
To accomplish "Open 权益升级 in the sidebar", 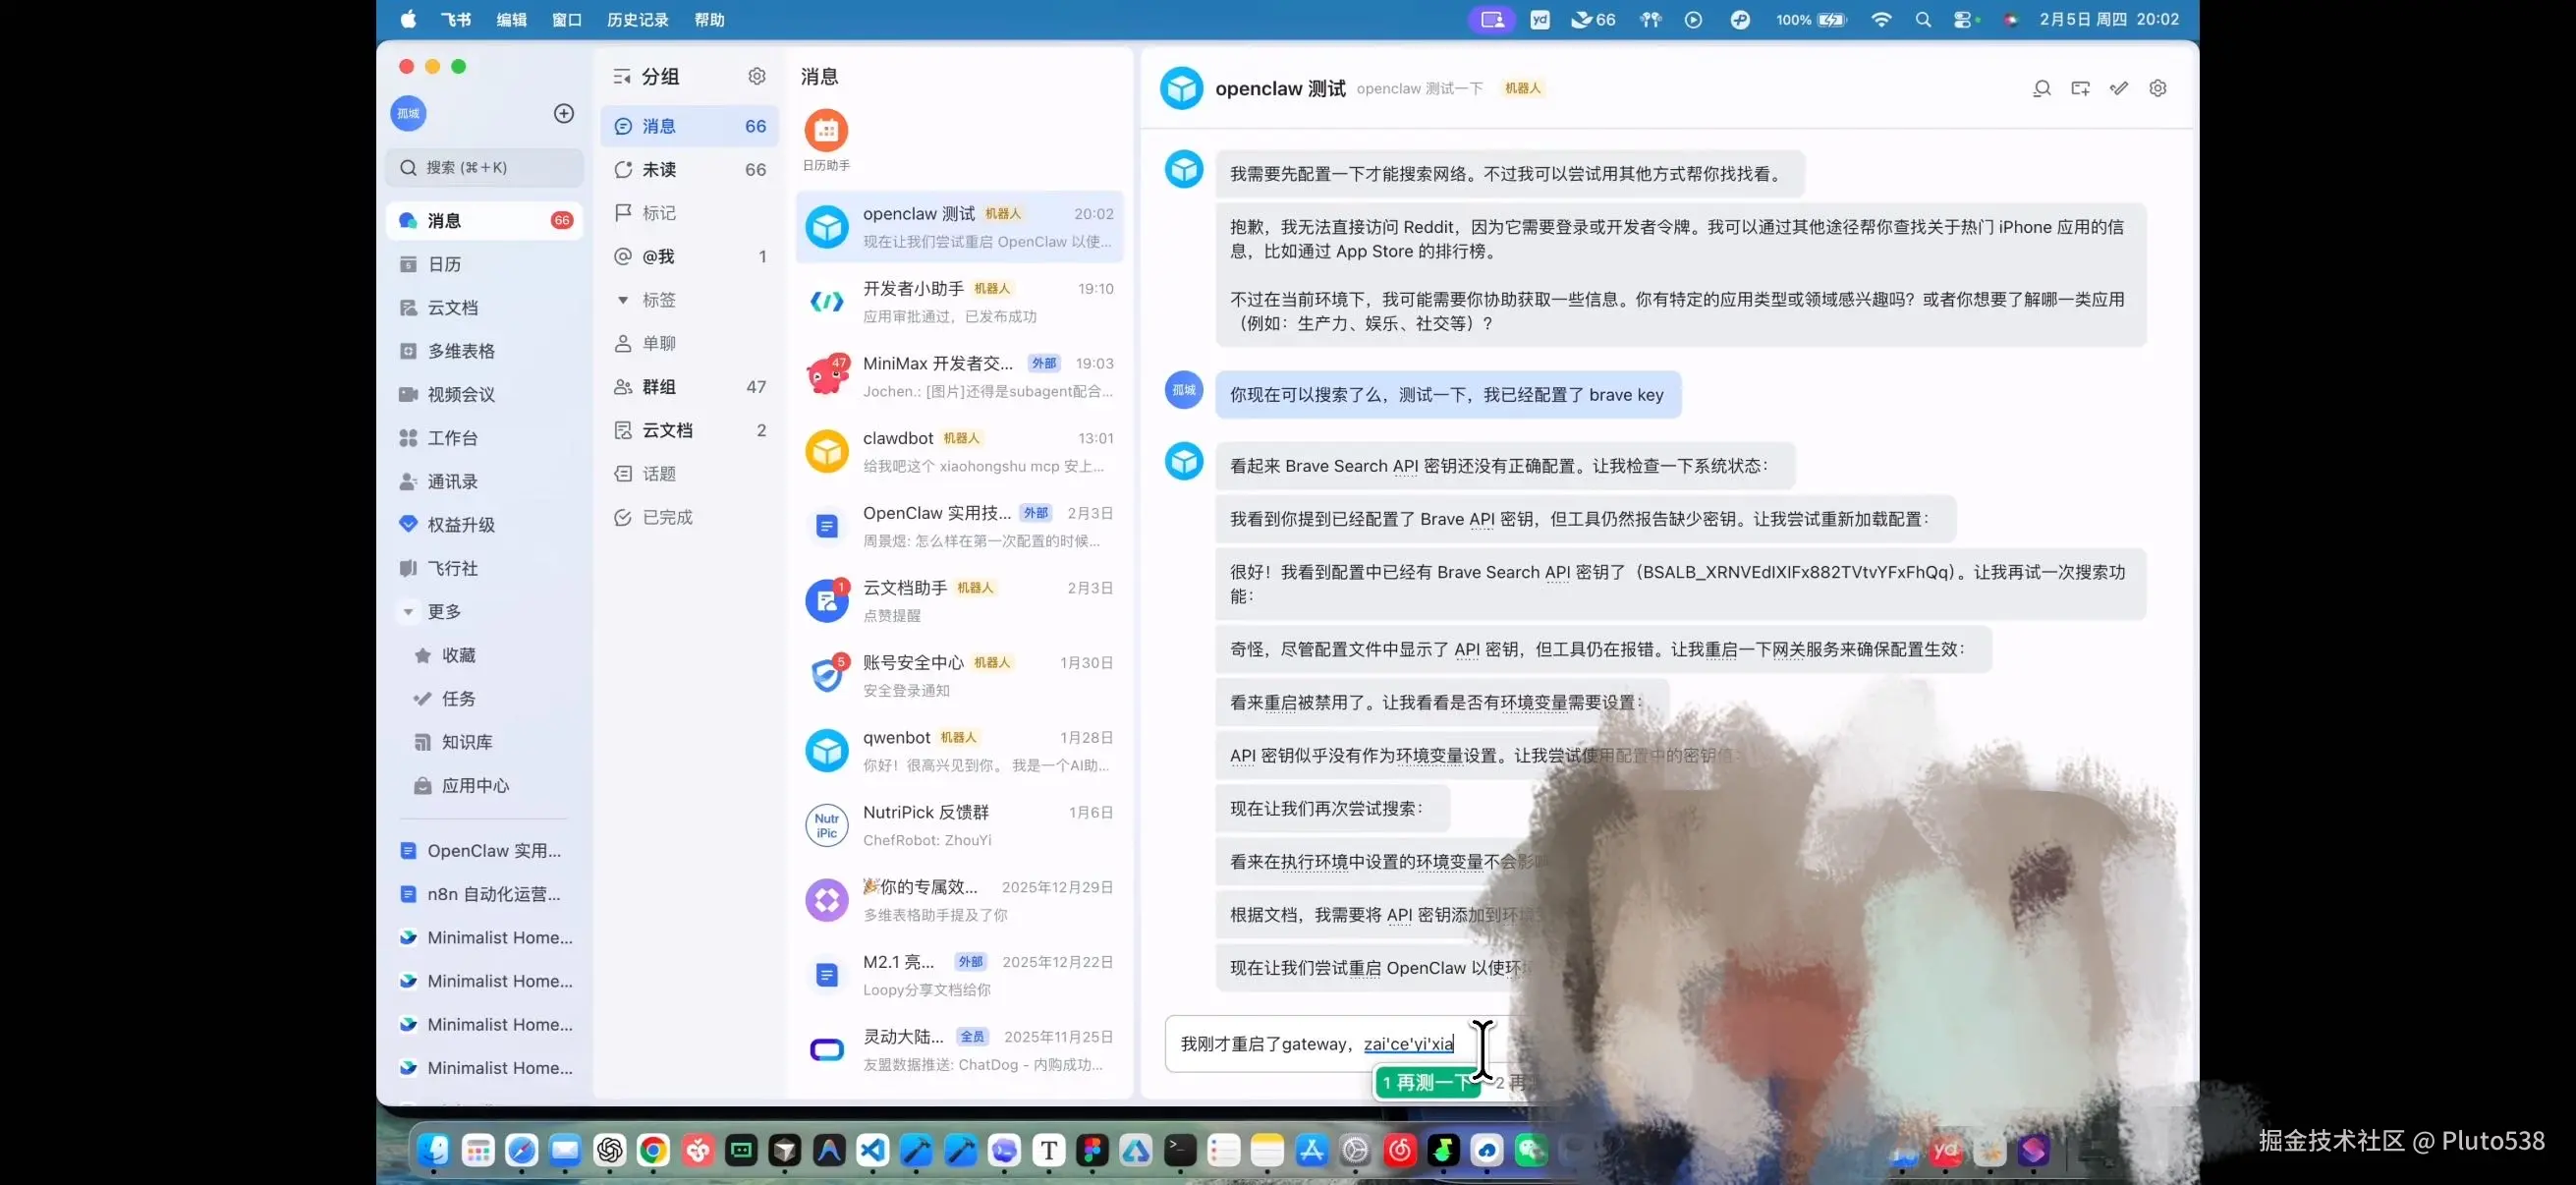I will (x=461, y=523).
